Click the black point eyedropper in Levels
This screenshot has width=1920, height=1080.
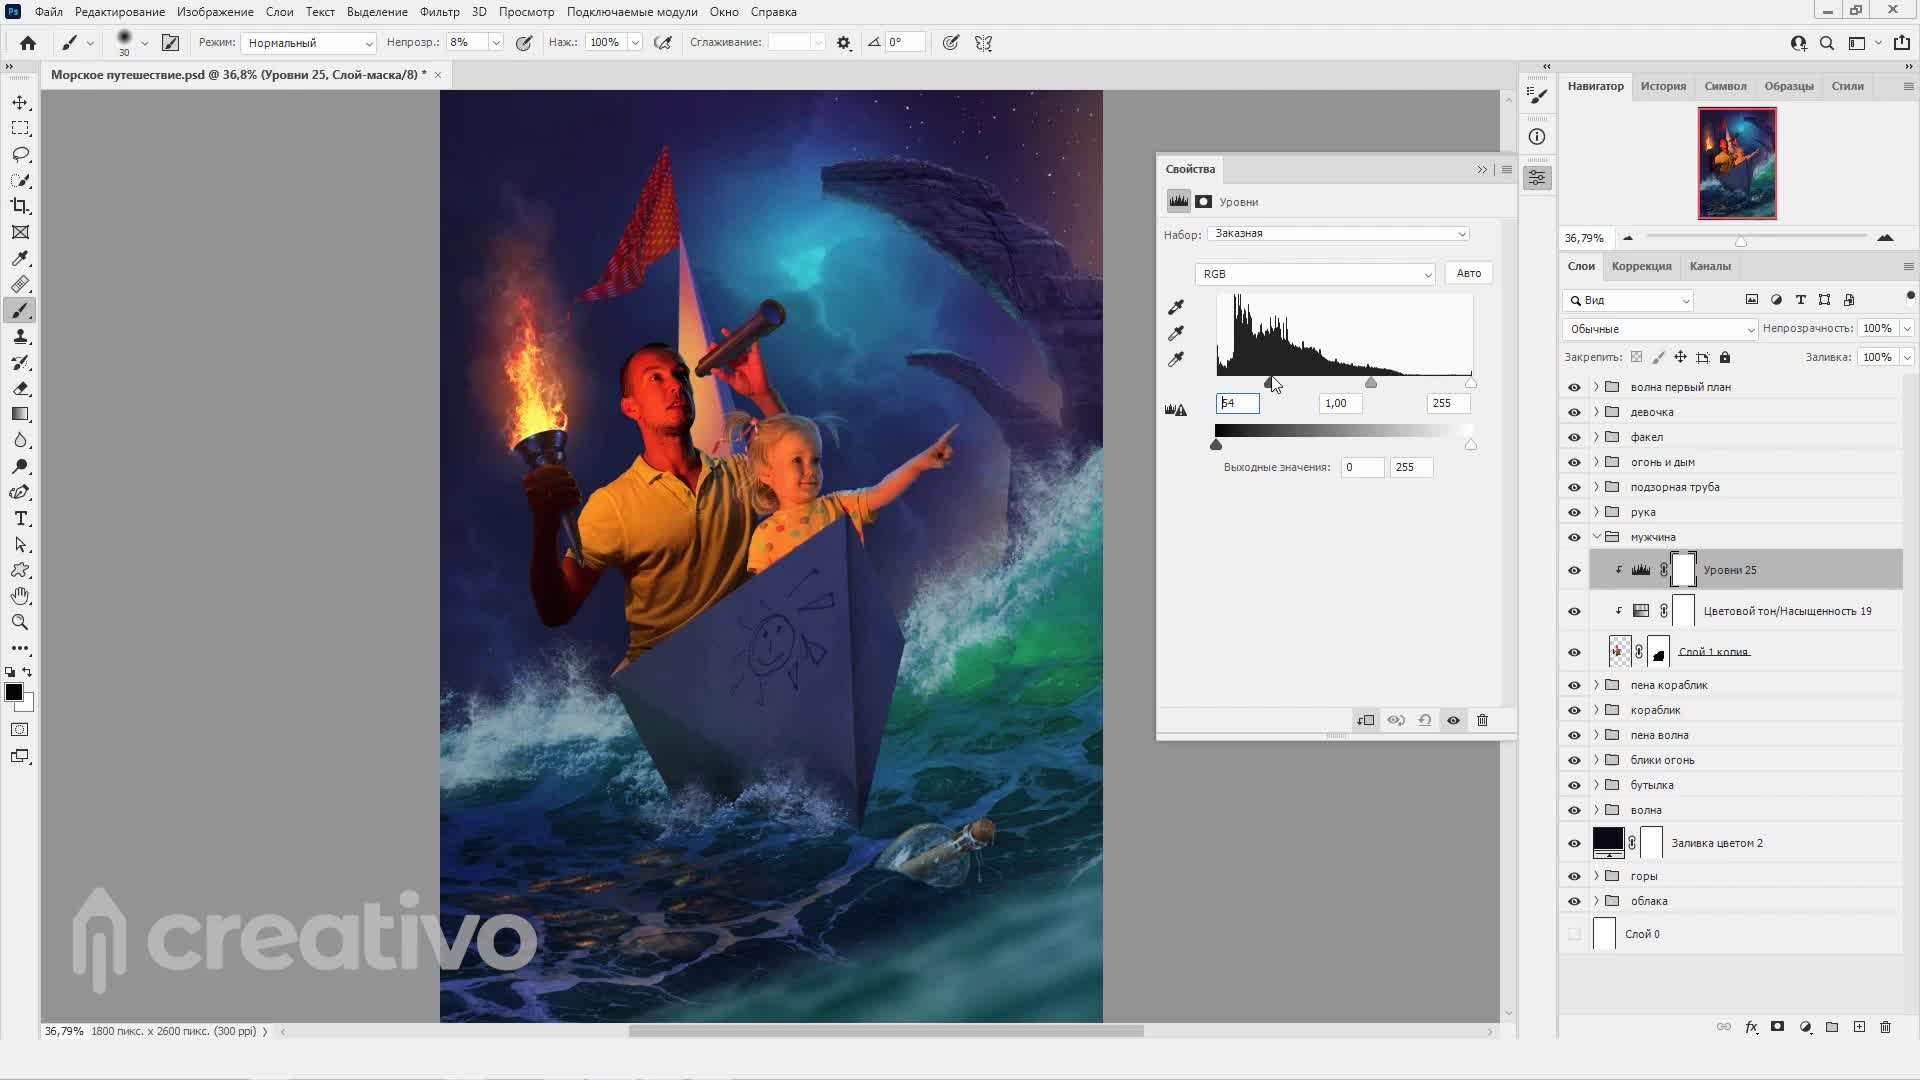(1176, 307)
